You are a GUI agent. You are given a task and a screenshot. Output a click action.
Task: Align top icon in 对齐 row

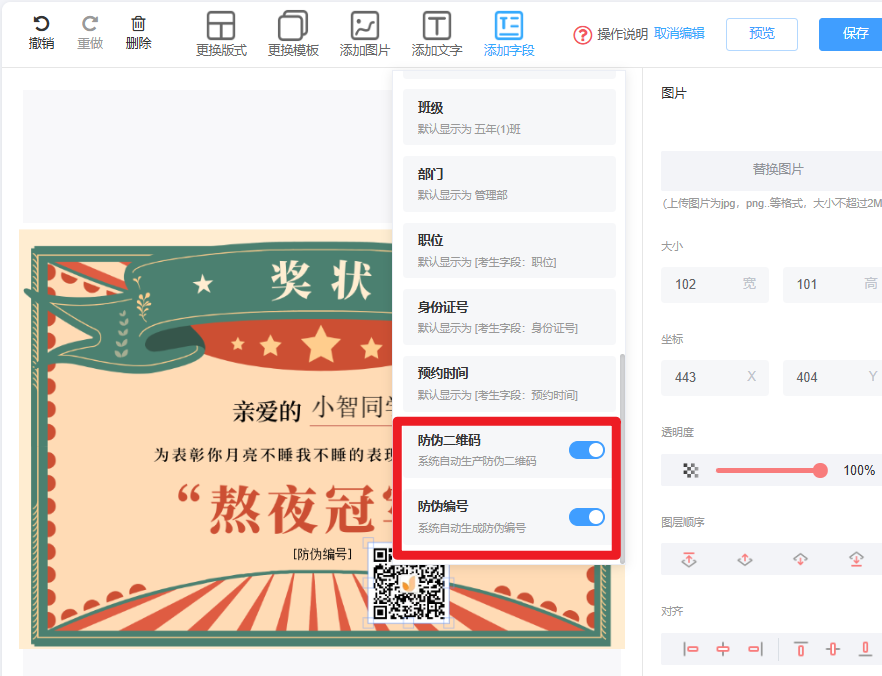click(800, 650)
